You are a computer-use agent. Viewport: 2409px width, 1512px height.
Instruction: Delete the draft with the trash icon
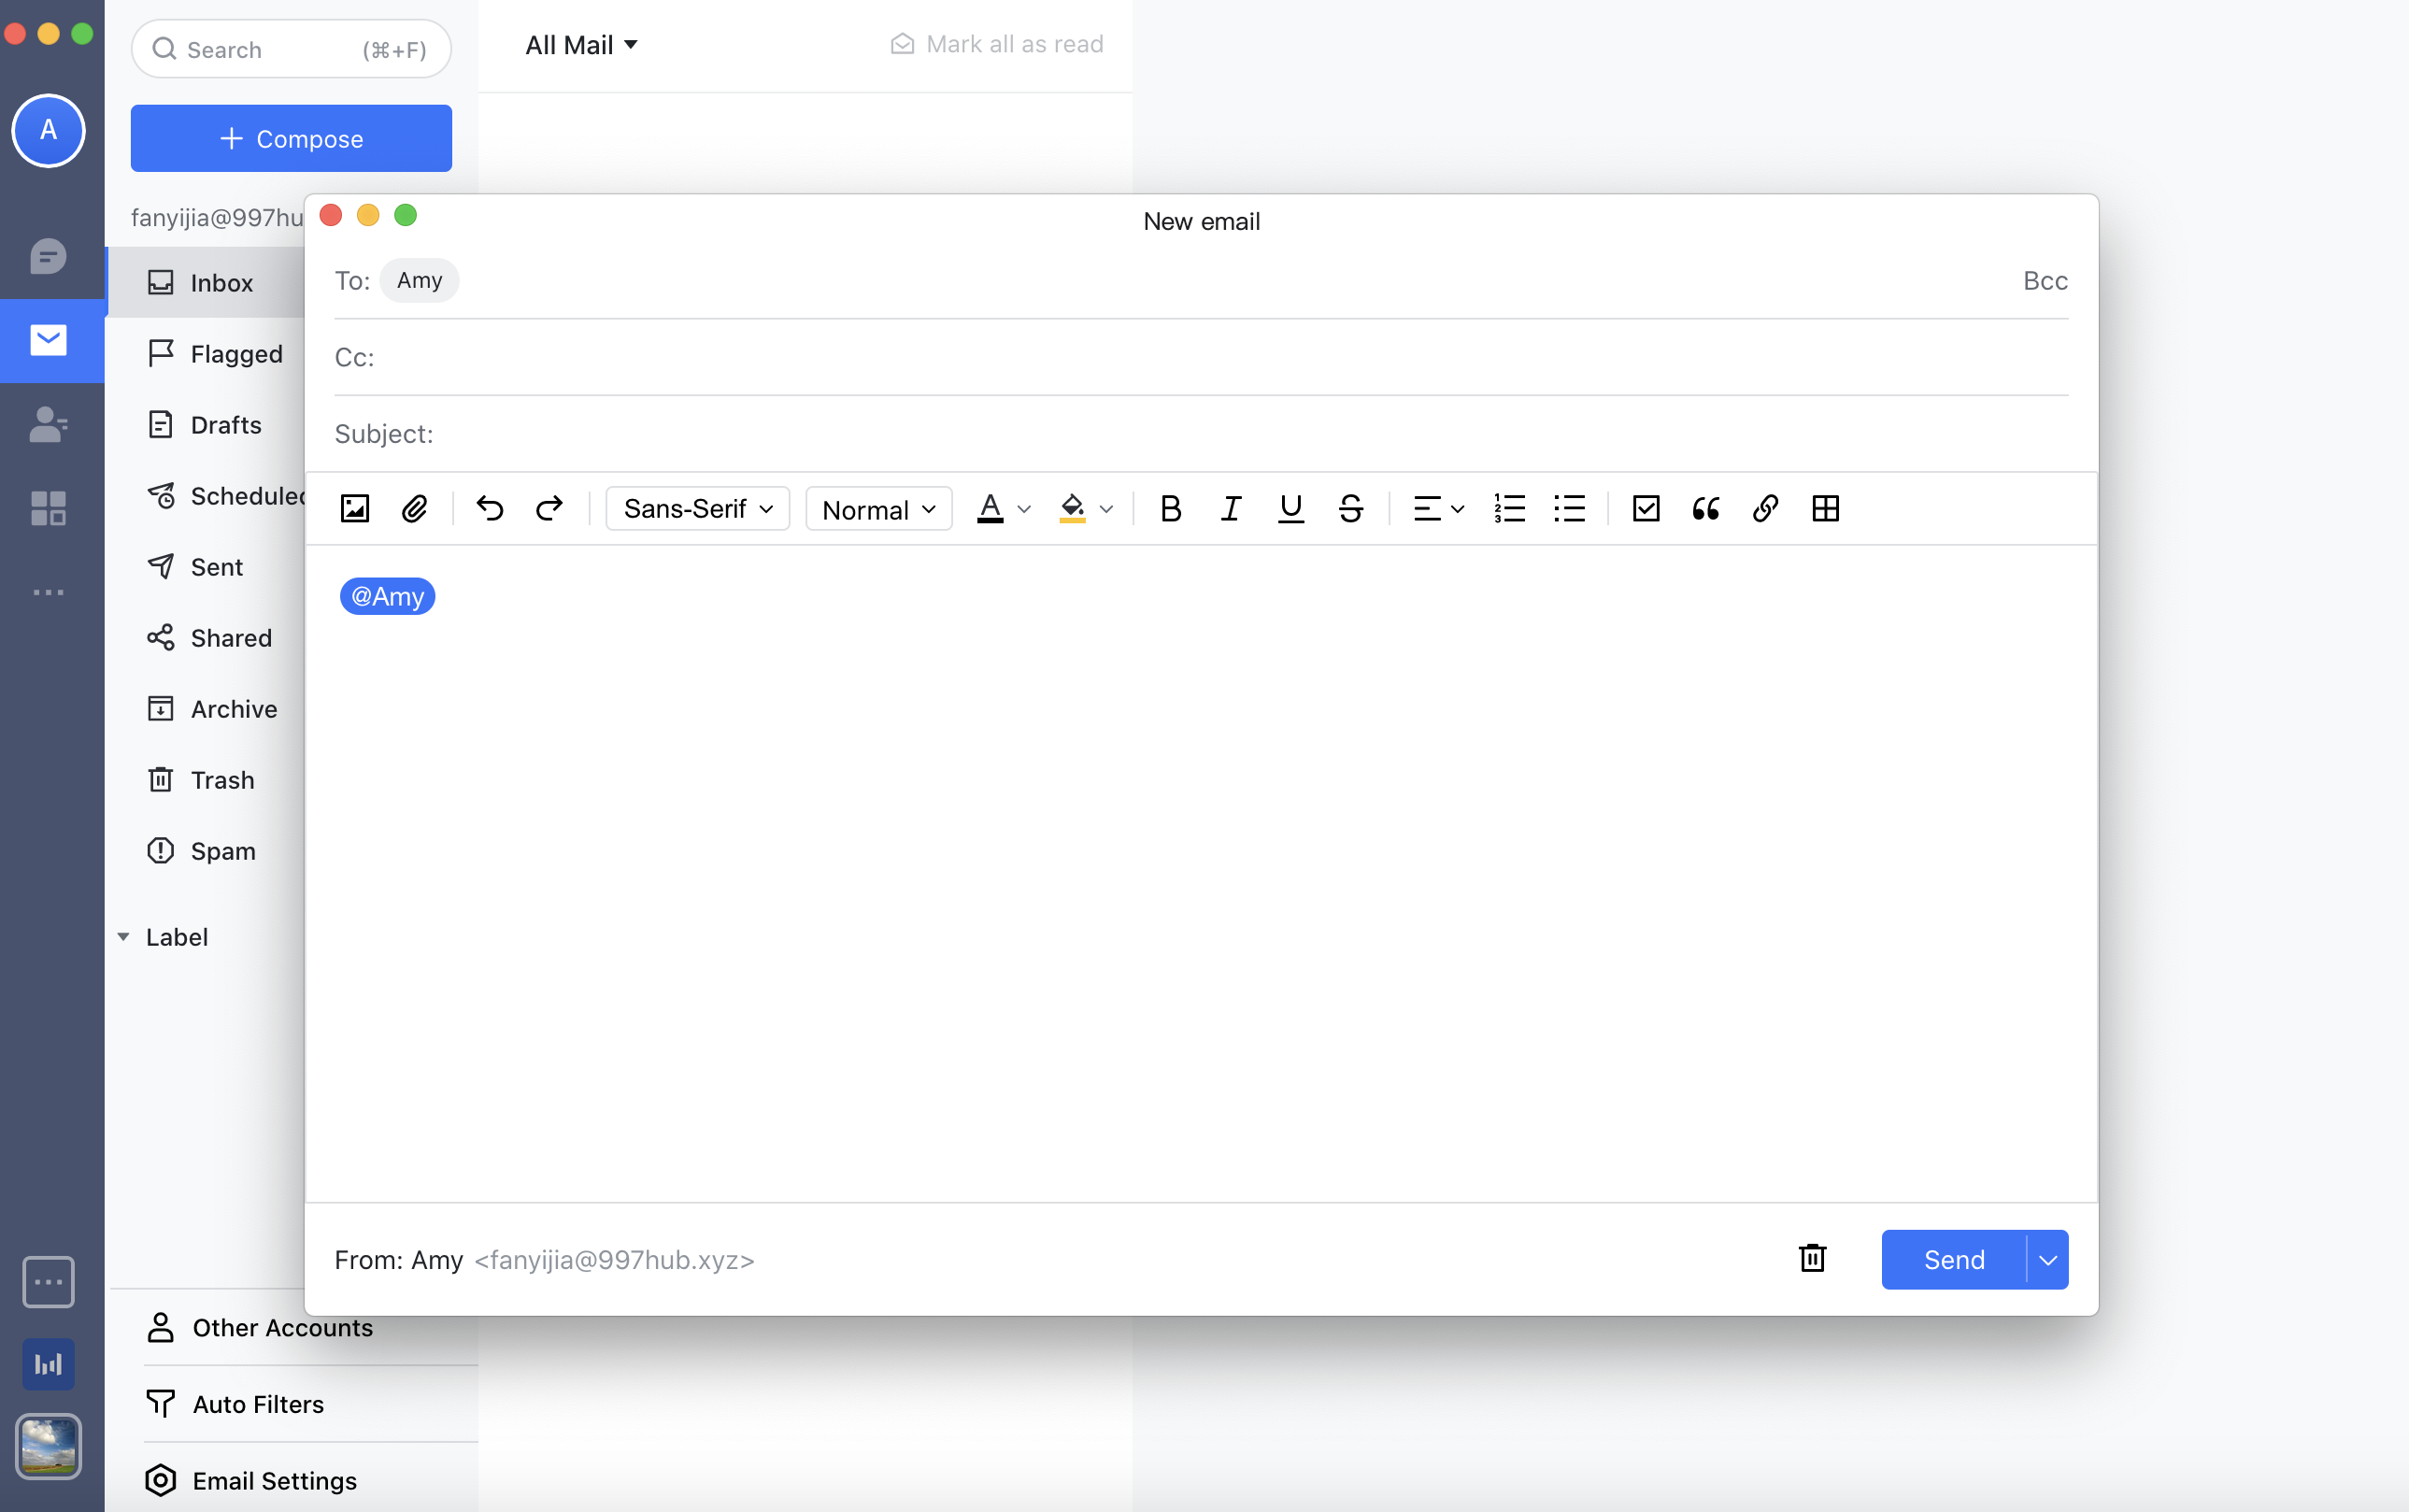(1812, 1259)
